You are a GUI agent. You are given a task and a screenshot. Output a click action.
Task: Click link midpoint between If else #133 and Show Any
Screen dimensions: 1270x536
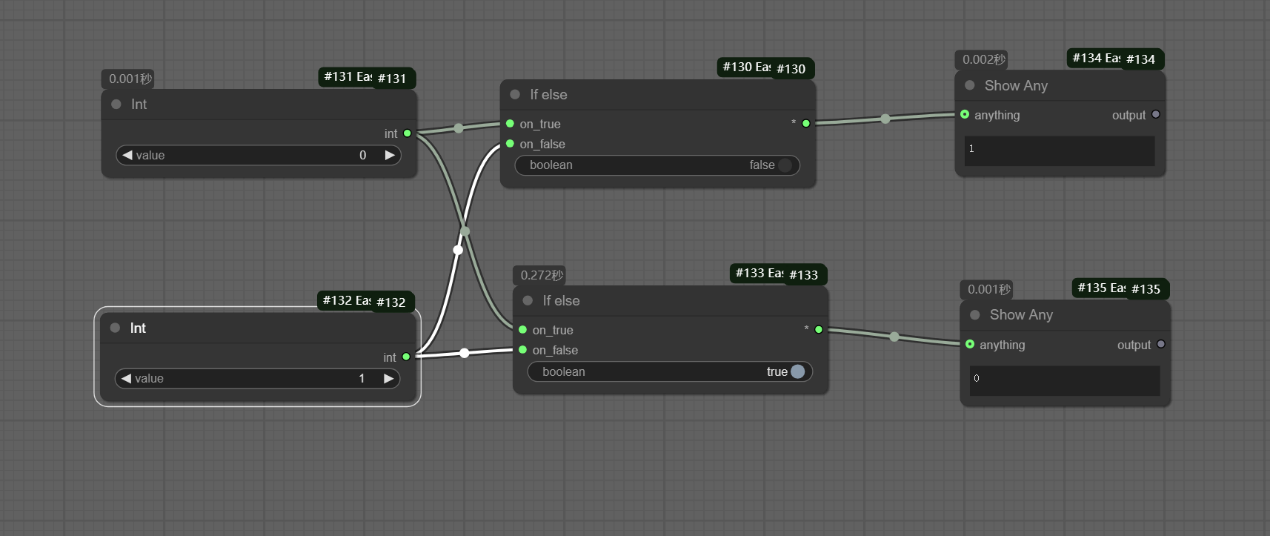tap(894, 337)
